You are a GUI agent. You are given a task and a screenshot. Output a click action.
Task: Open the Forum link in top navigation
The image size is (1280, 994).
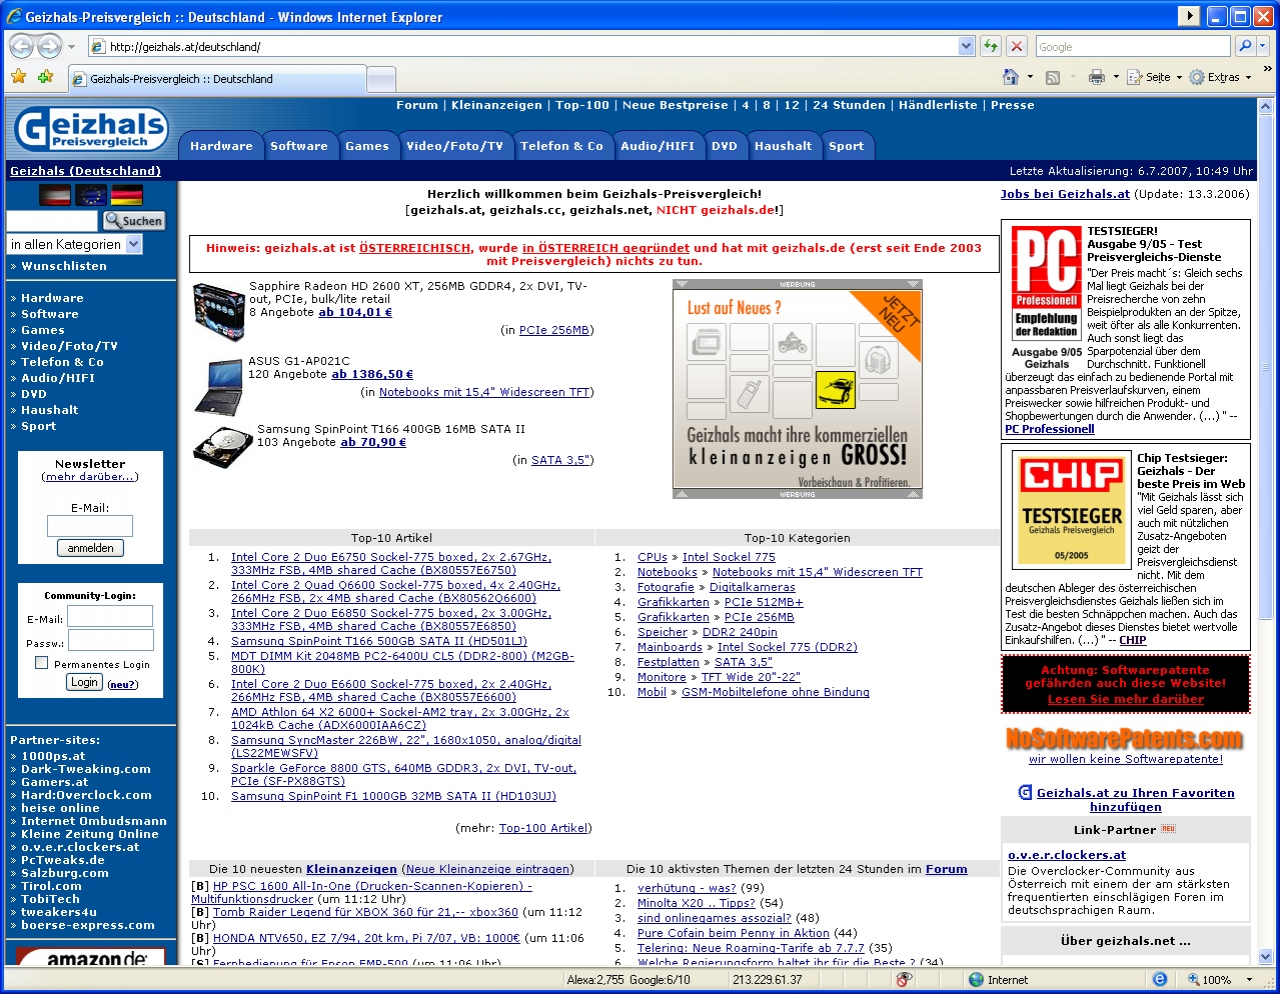click(417, 105)
